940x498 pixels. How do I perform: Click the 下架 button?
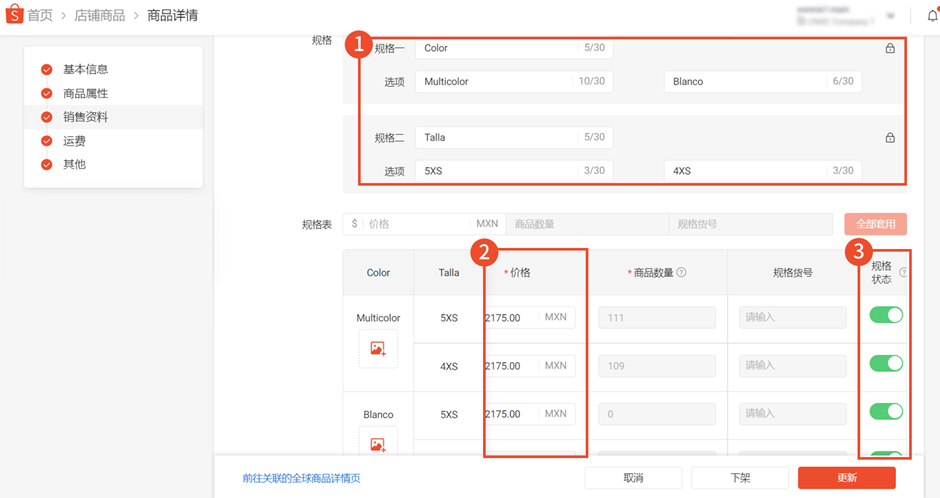click(x=740, y=478)
